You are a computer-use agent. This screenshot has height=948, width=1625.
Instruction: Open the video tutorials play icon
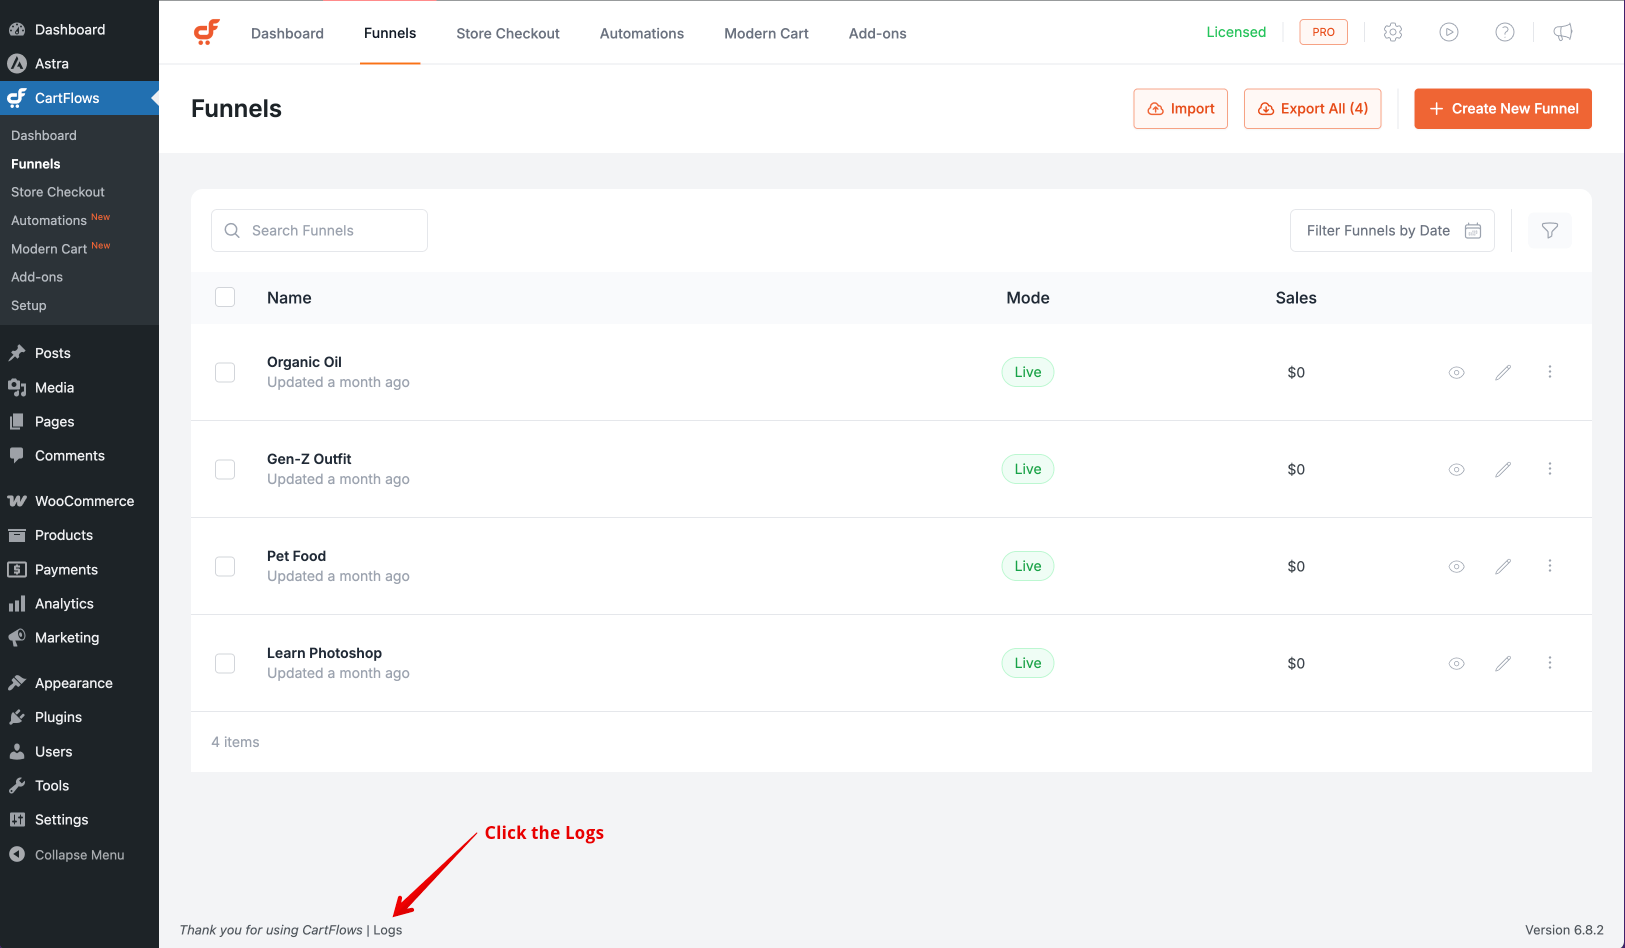[x=1449, y=32]
